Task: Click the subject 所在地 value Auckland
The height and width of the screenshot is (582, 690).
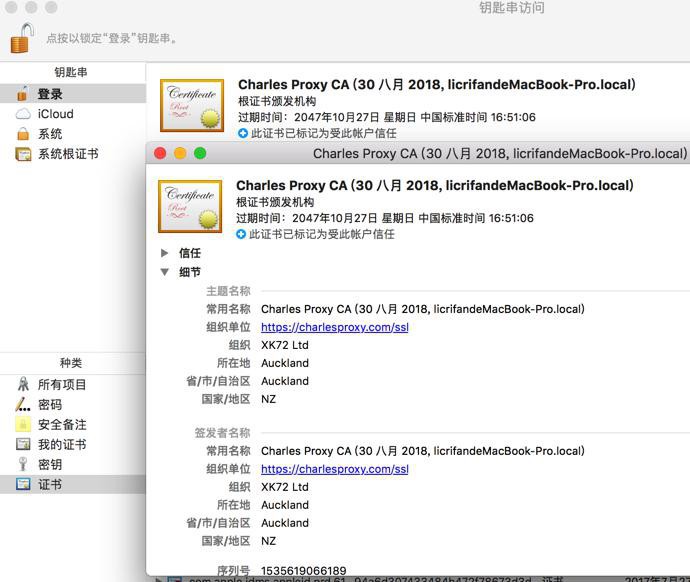Action: tap(285, 363)
